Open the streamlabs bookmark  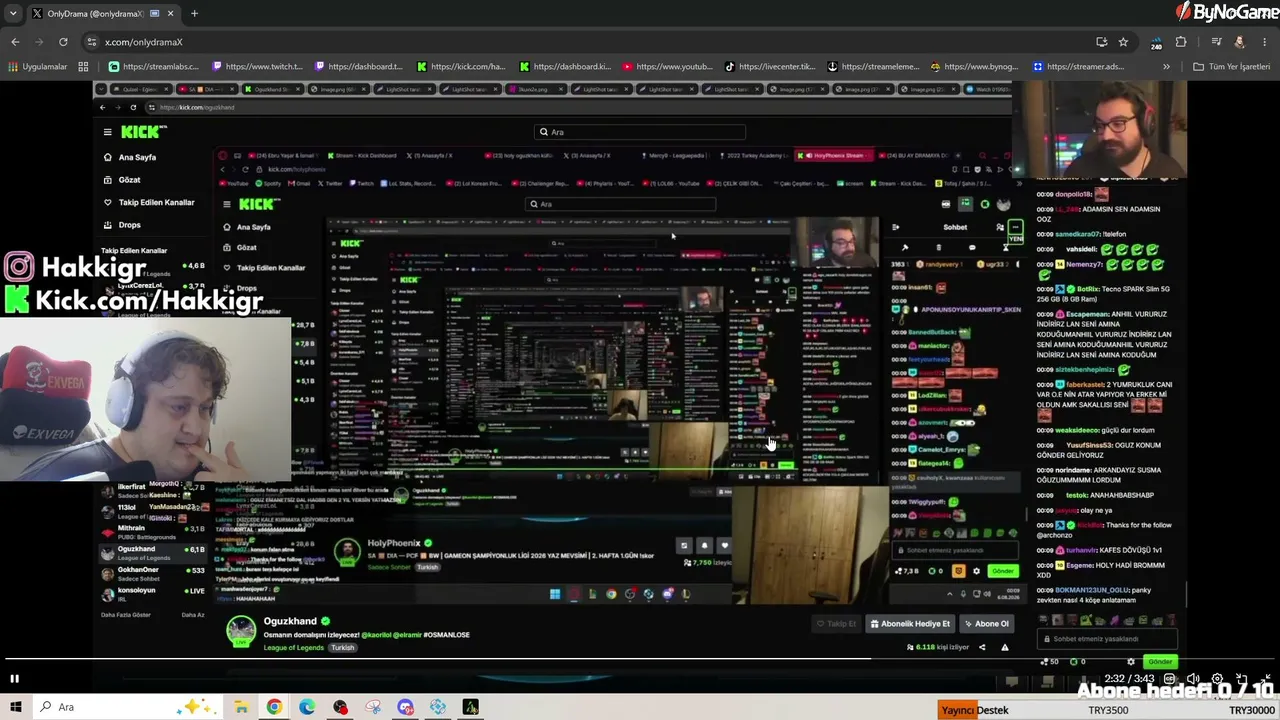click(154, 67)
